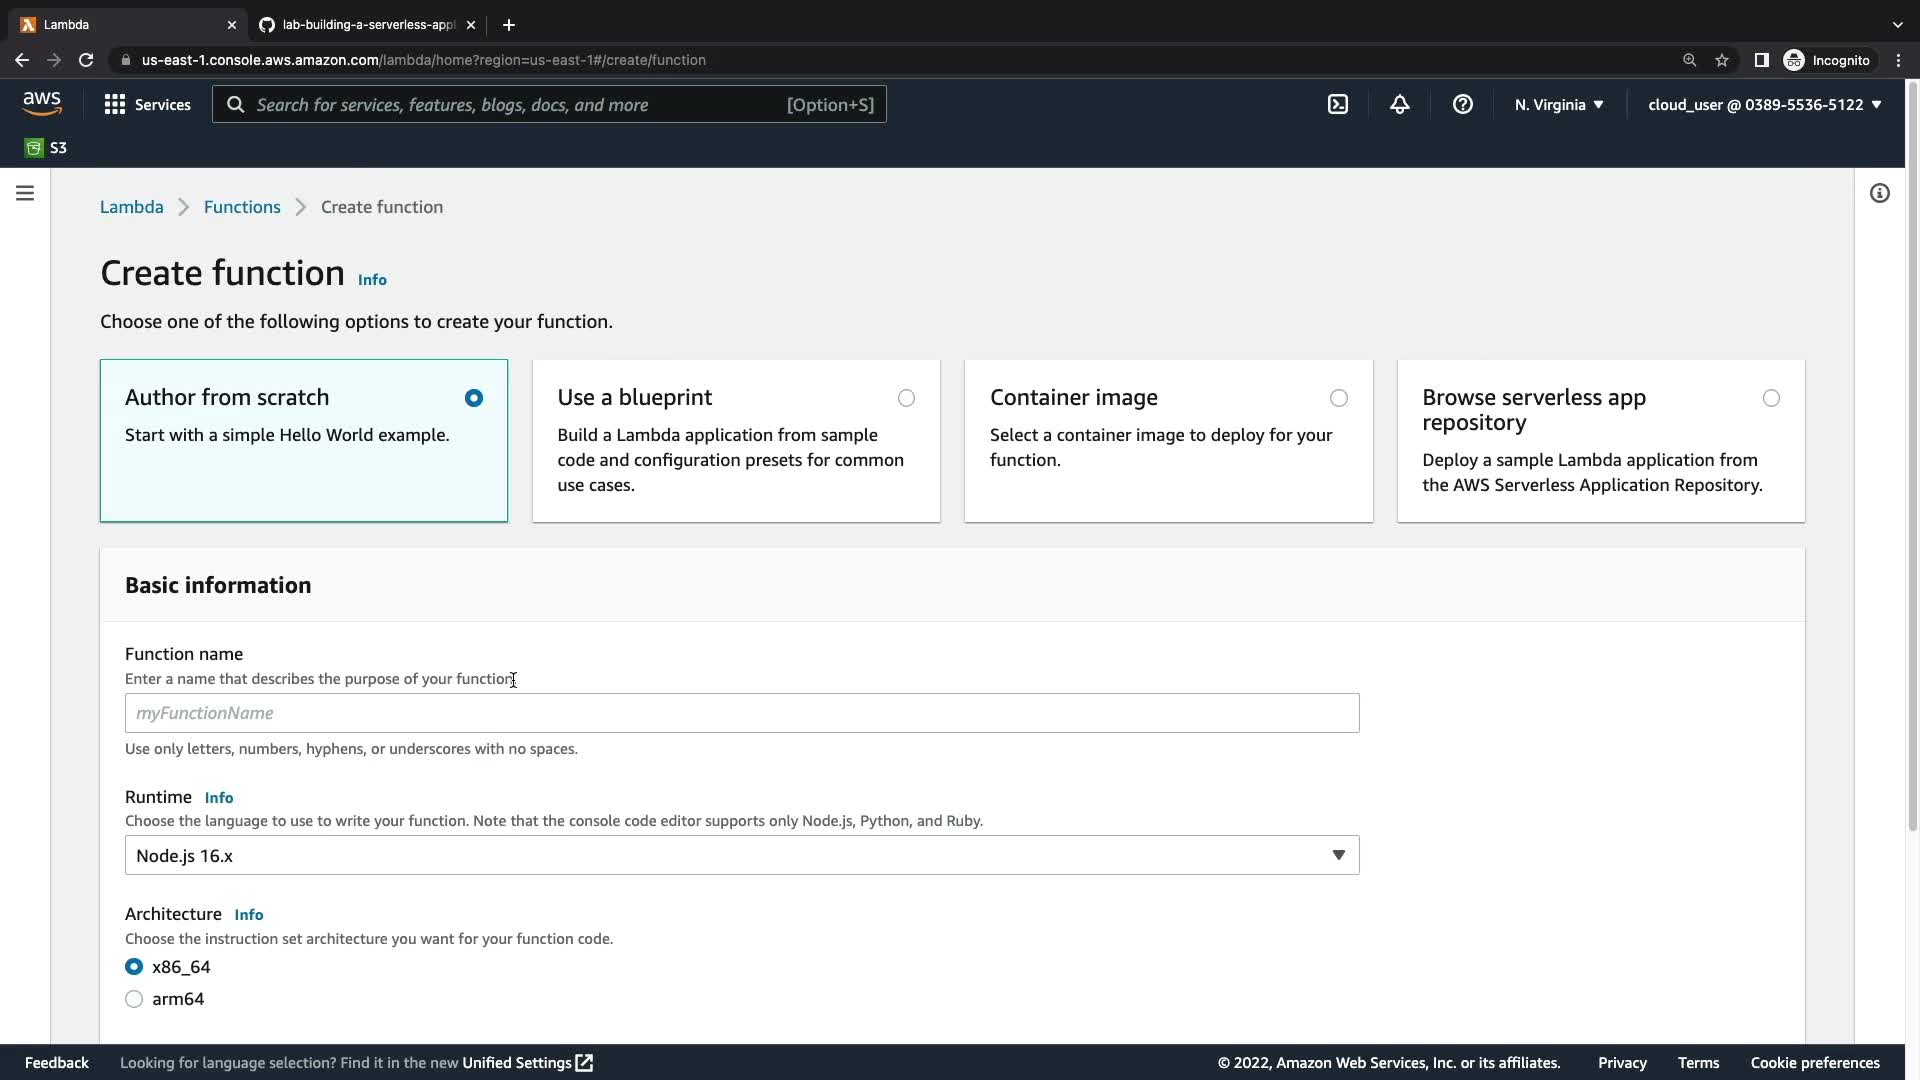This screenshot has height=1080, width=1920.
Task: Focus the Function name input field
Action: 741,713
